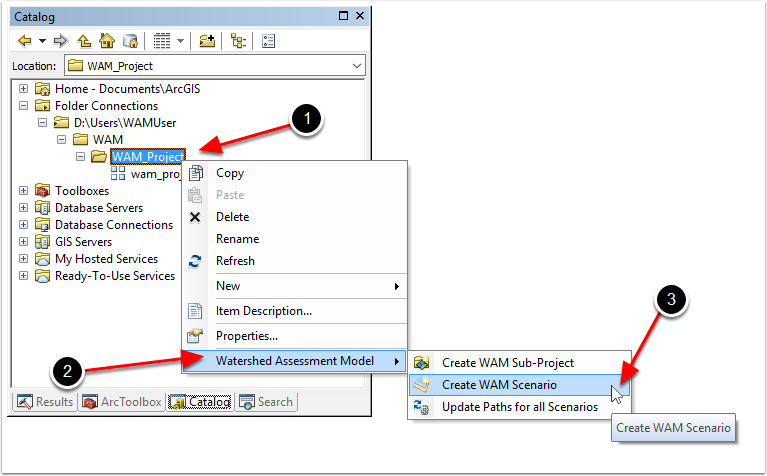Select Database Connections in the tree
The width and height of the screenshot is (767, 476).
point(114,225)
